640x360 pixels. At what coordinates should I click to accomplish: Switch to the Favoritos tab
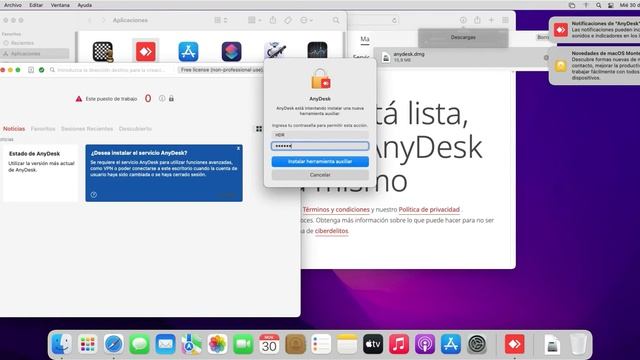[x=43, y=129]
